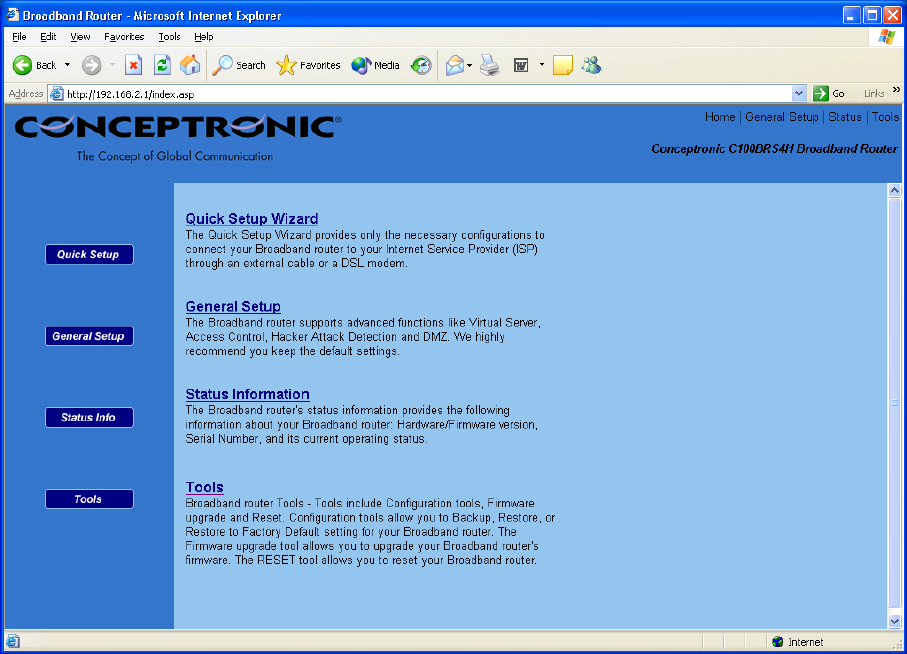Screen dimensions: 907x654
Task: Click the Edit with Word icon
Action: [x=521, y=65]
